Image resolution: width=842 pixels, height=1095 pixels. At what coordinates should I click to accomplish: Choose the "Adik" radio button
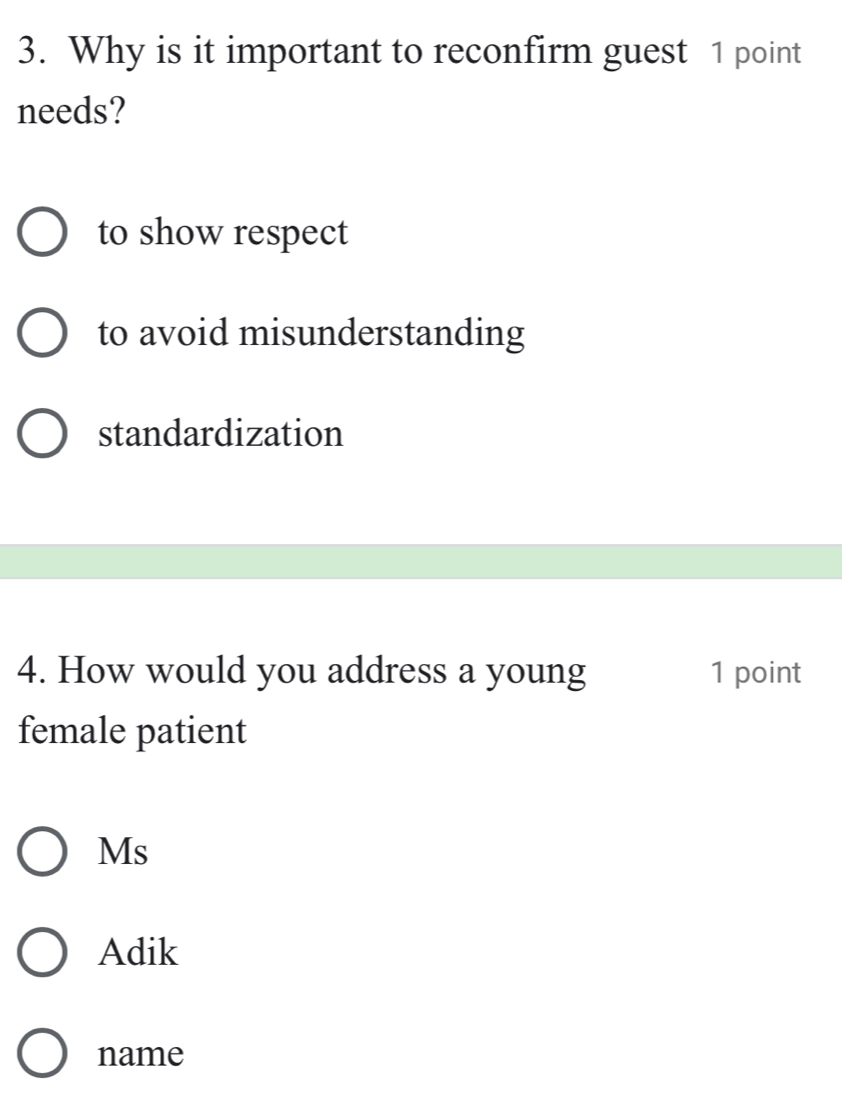point(41,953)
